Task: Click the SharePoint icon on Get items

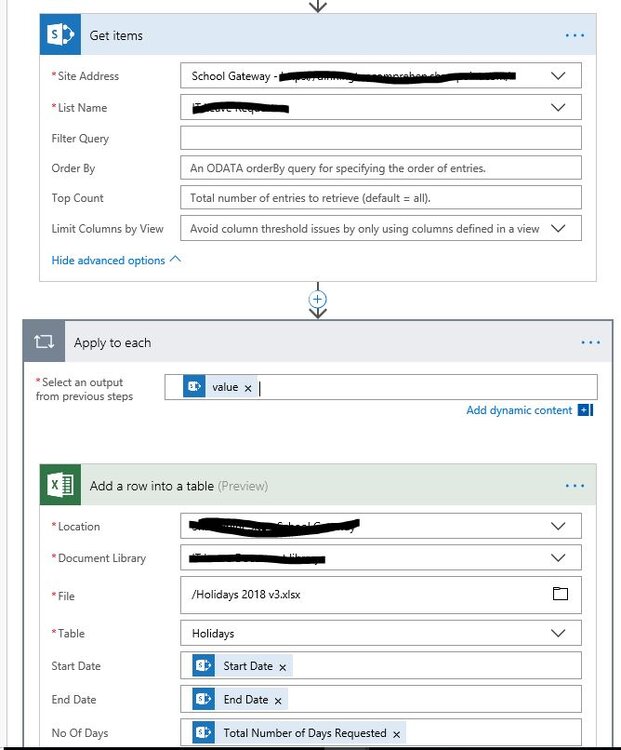Action: click(60, 35)
